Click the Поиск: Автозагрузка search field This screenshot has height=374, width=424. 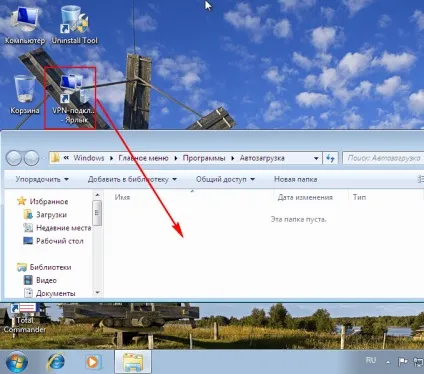pyautogui.click(x=383, y=158)
